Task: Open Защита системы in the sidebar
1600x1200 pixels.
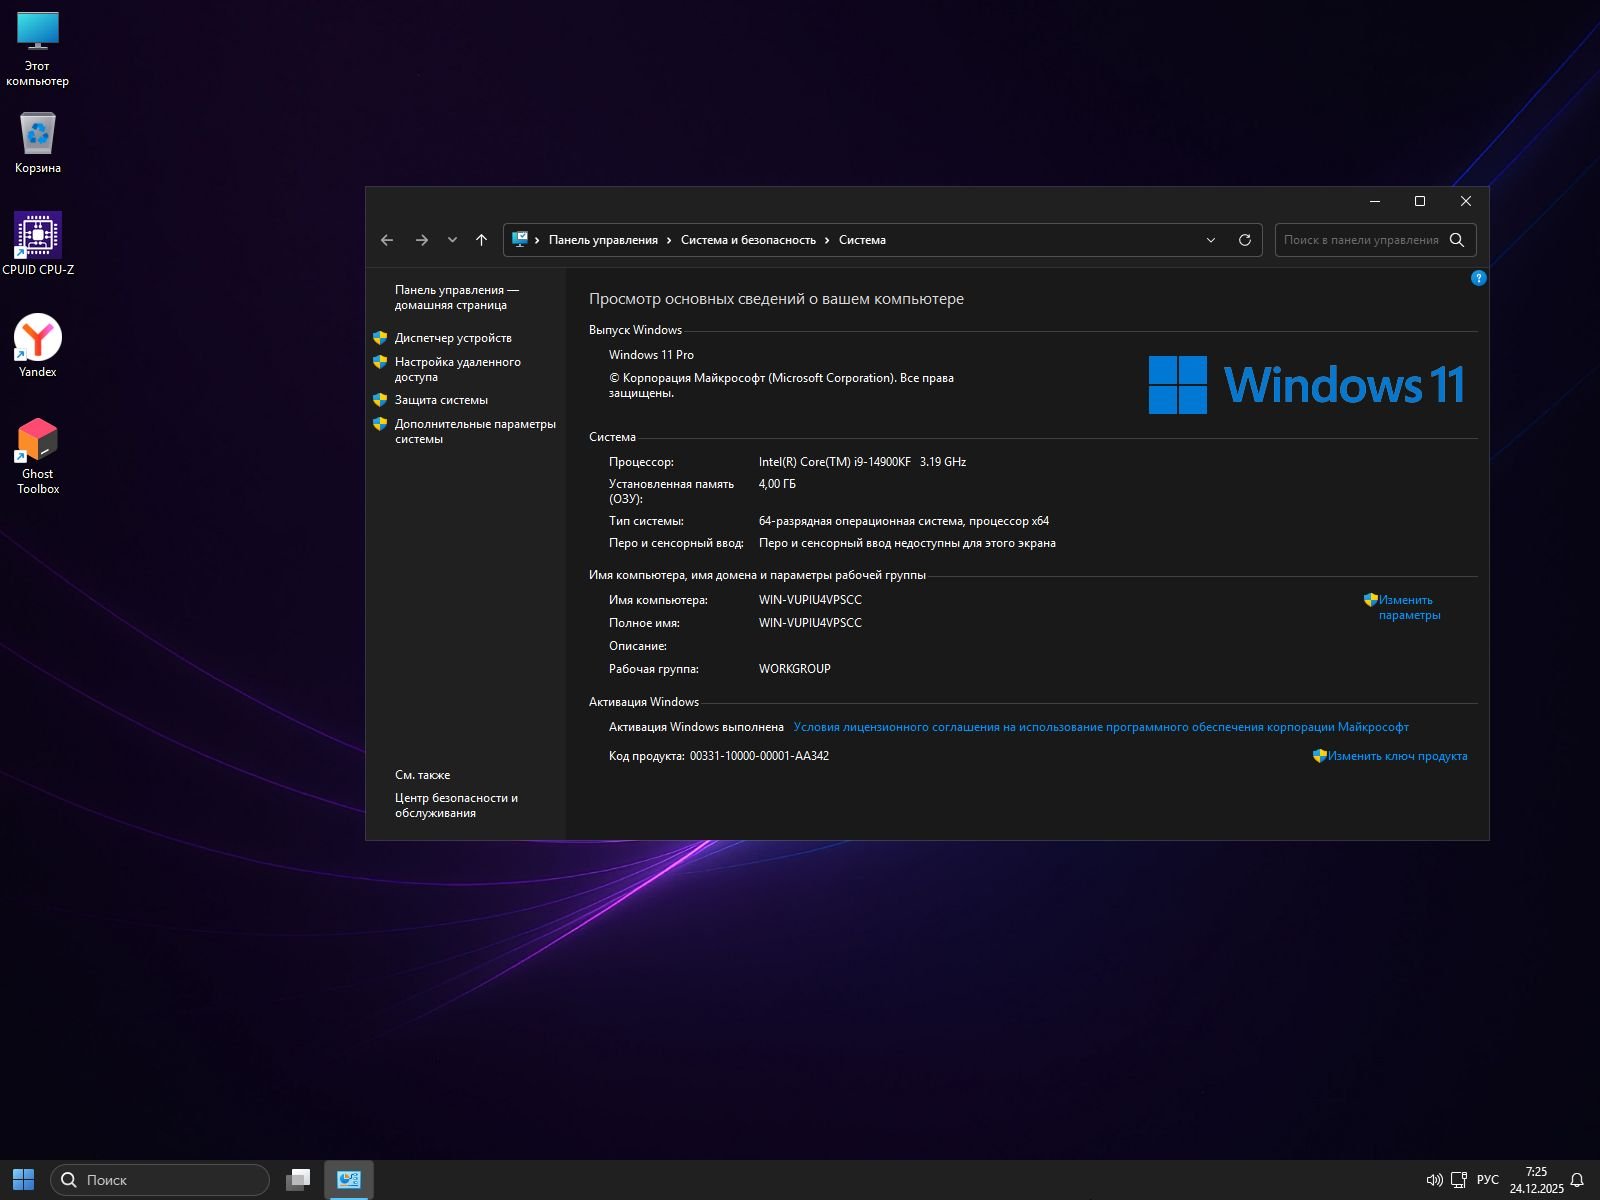Action: pos(441,400)
